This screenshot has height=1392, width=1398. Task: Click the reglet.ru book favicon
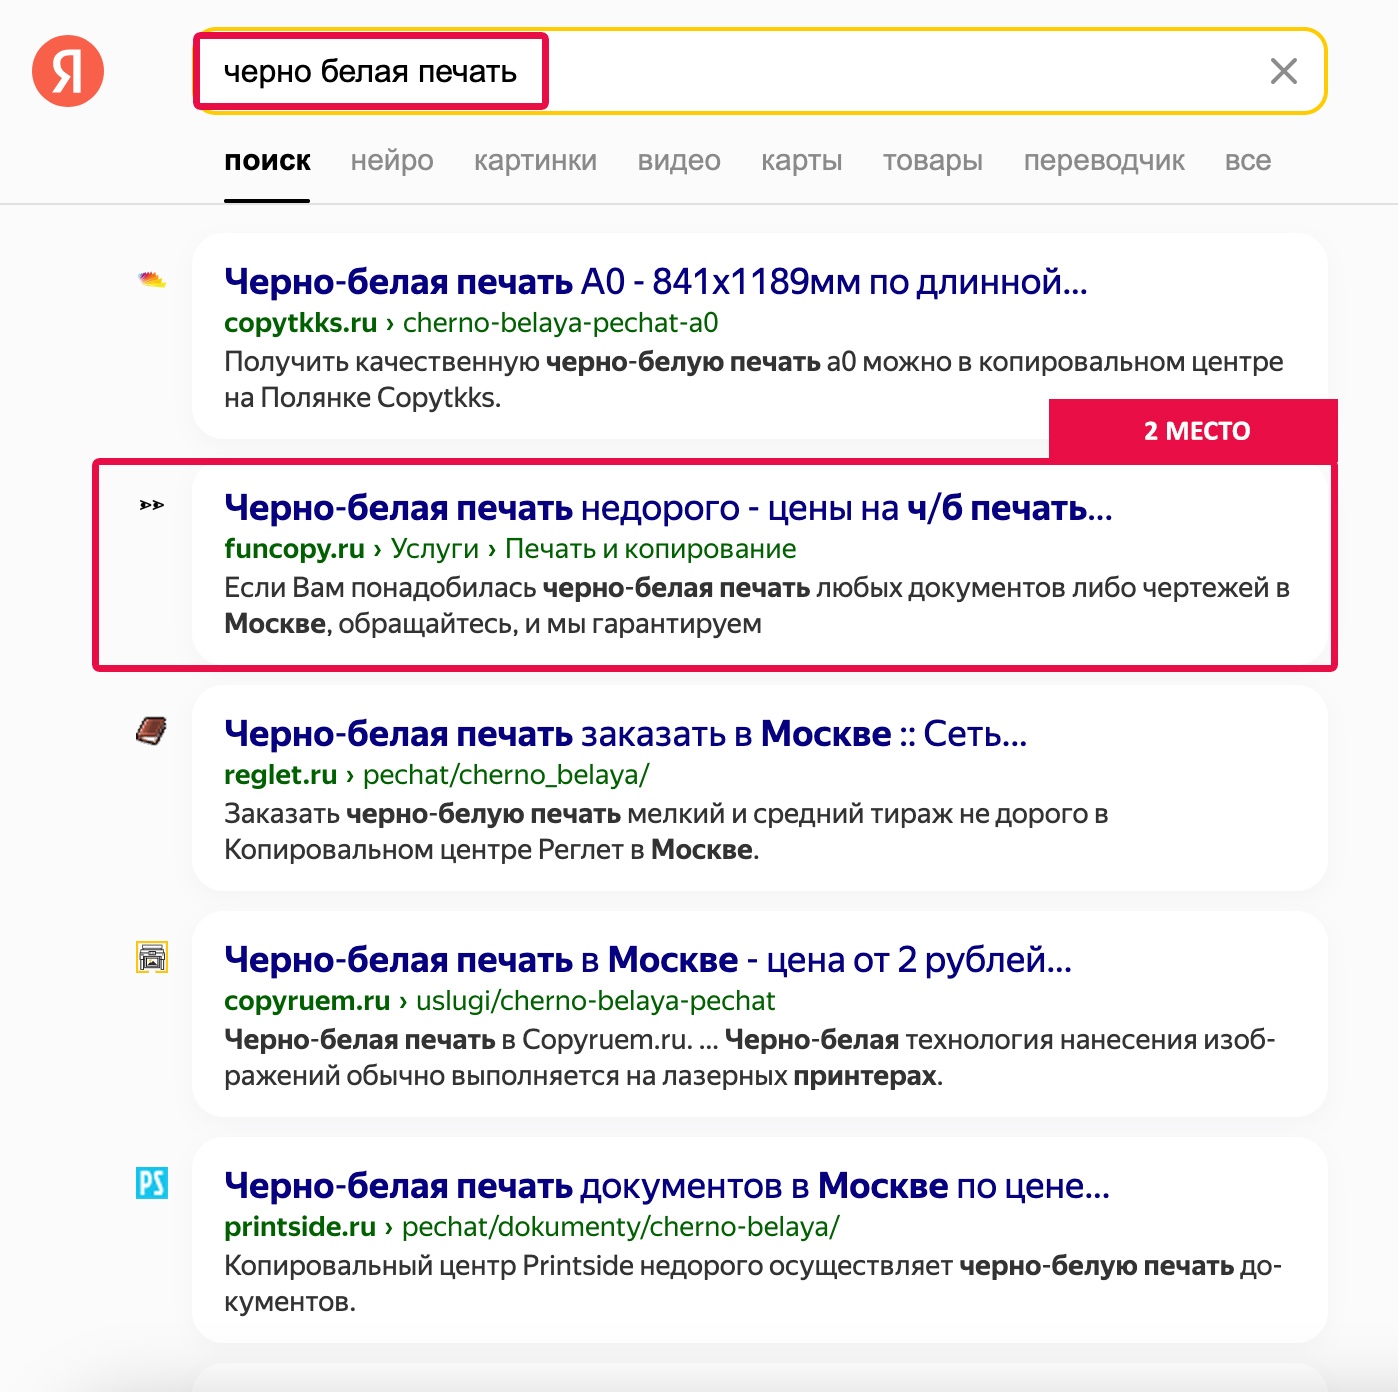(152, 732)
